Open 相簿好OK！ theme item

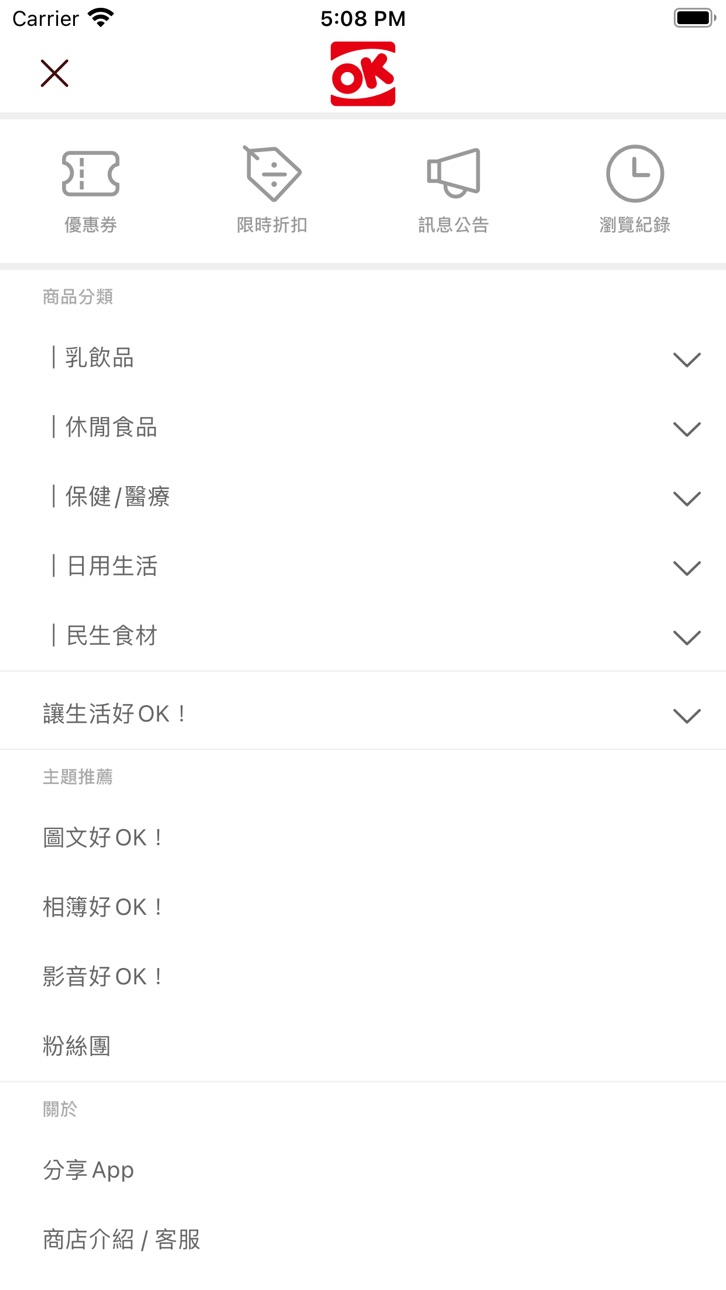click(x=103, y=907)
